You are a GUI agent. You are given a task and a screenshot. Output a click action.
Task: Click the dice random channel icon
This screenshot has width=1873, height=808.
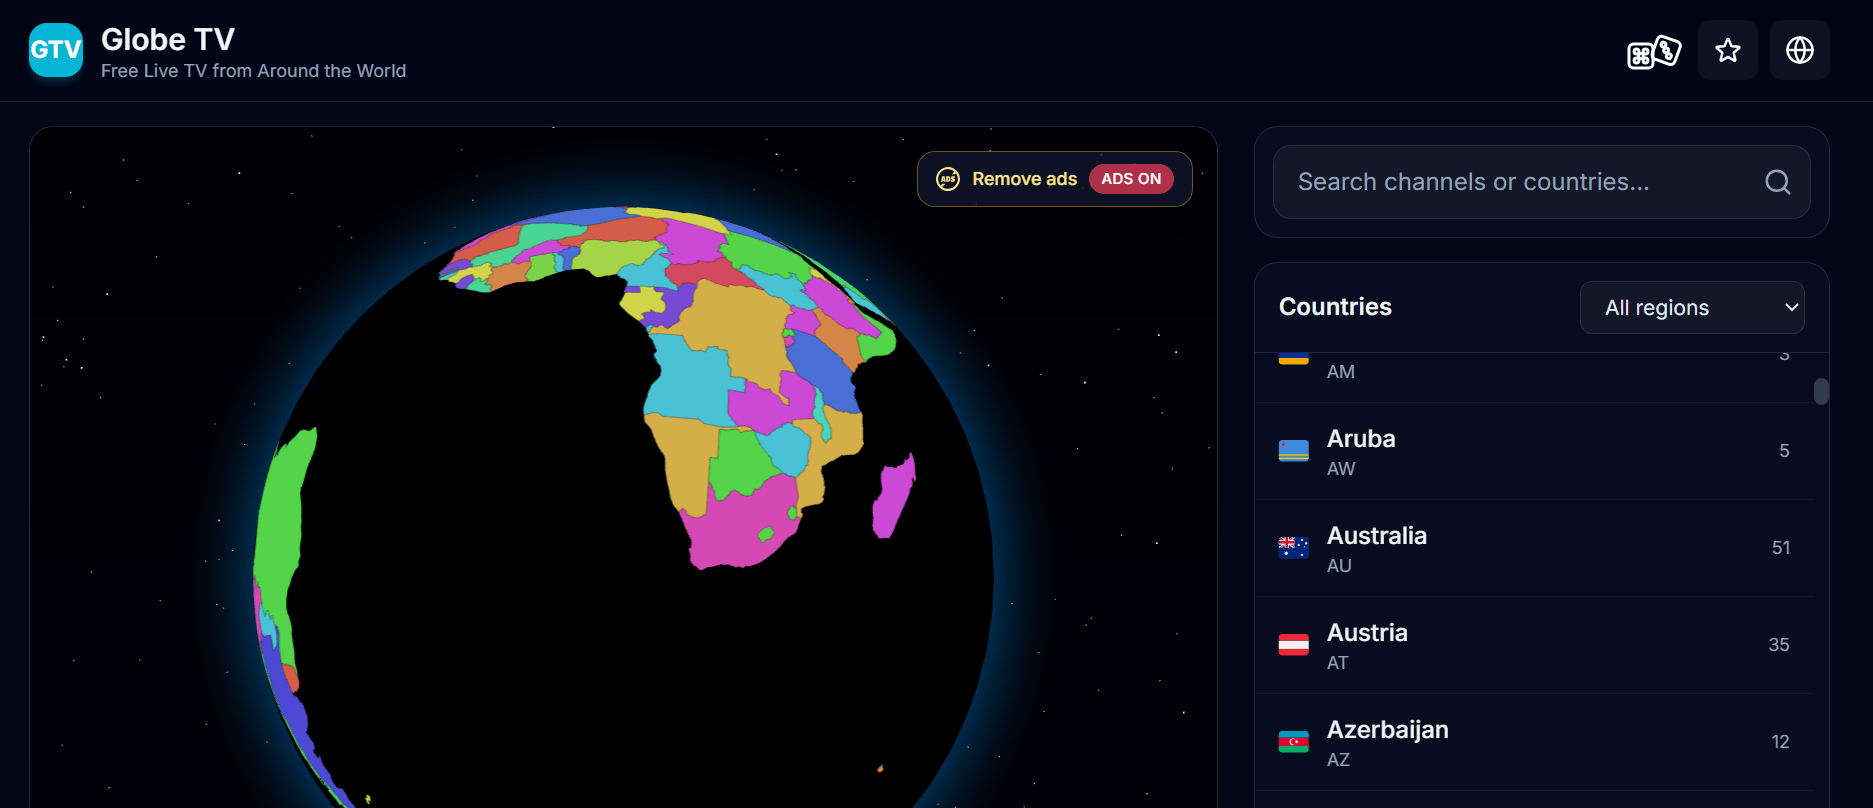(x=1654, y=51)
